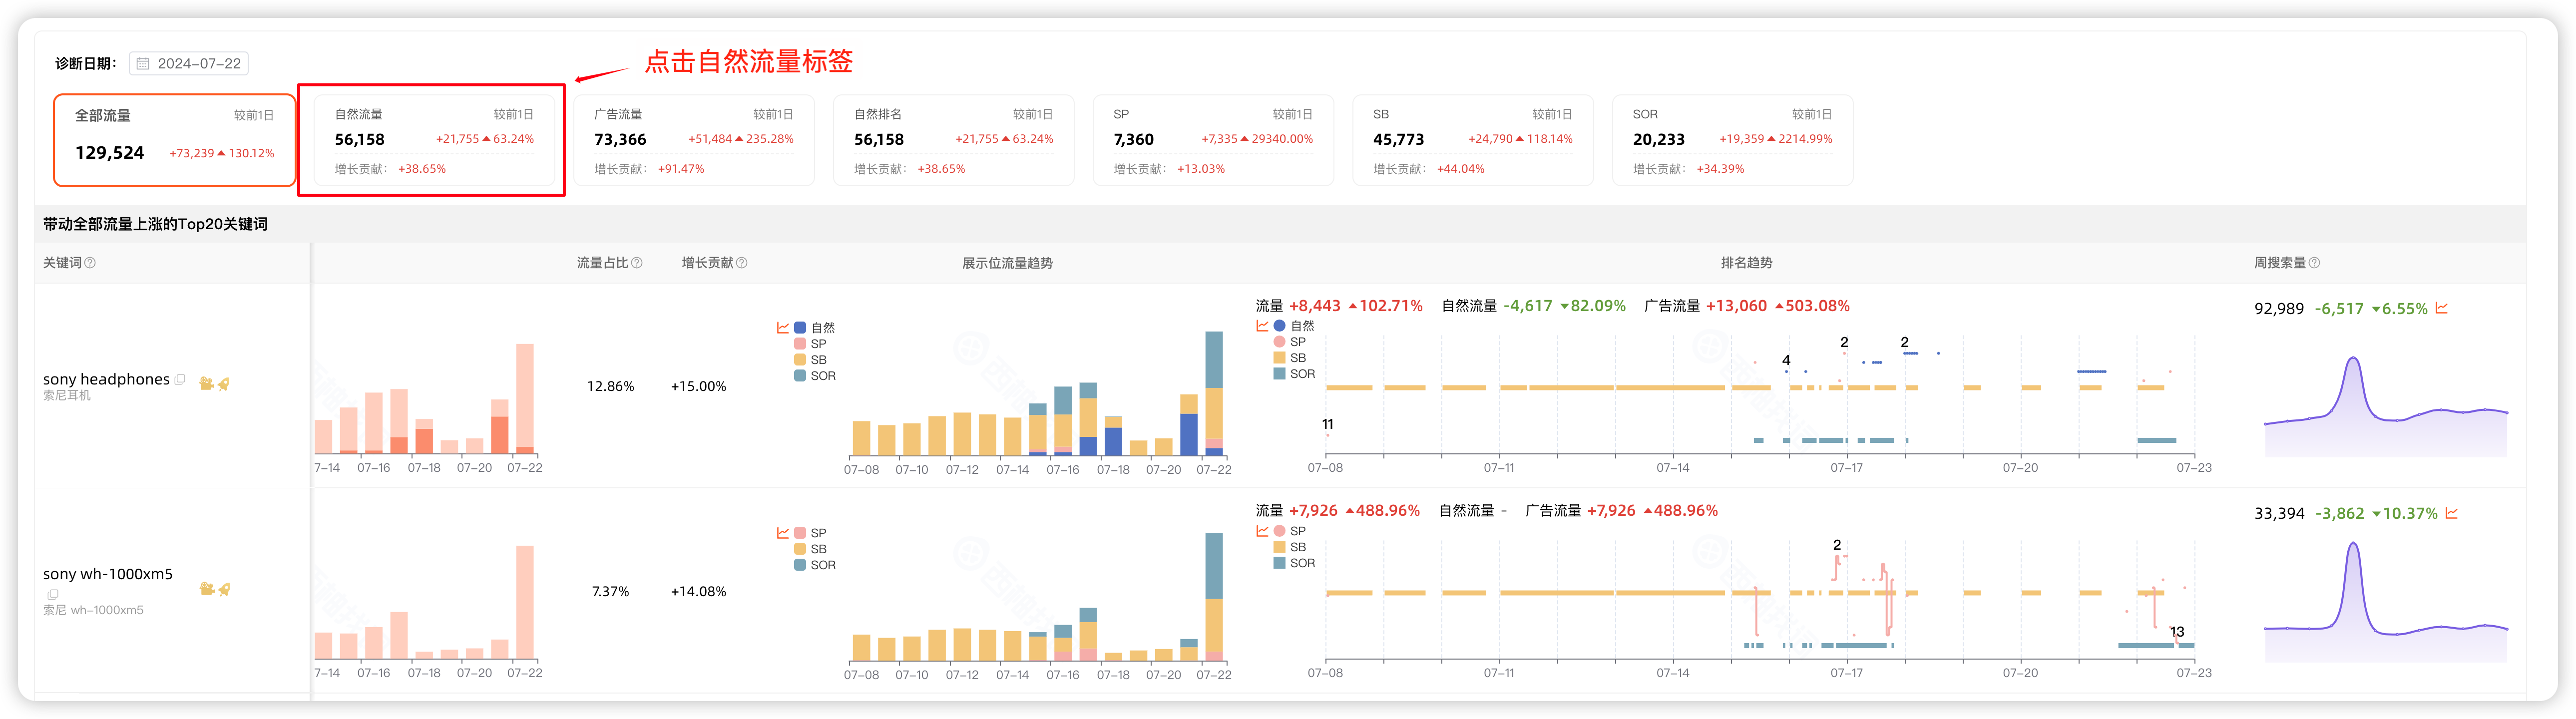Switch to the 广告流量 card
This screenshot has height=719, width=2576.
(693, 140)
